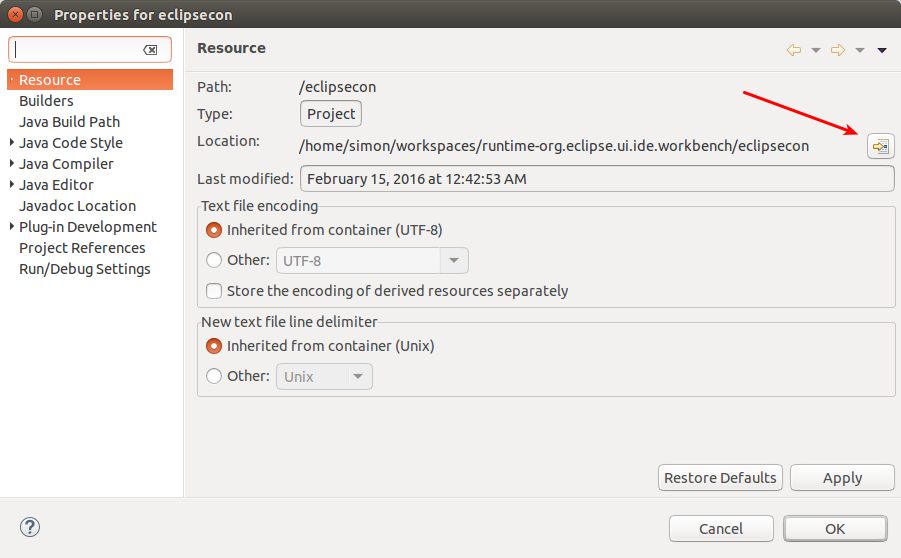Screen dimensions: 901x558
Task: Select Resource in the properties tree
Action: pyautogui.click(x=90, y=80)
